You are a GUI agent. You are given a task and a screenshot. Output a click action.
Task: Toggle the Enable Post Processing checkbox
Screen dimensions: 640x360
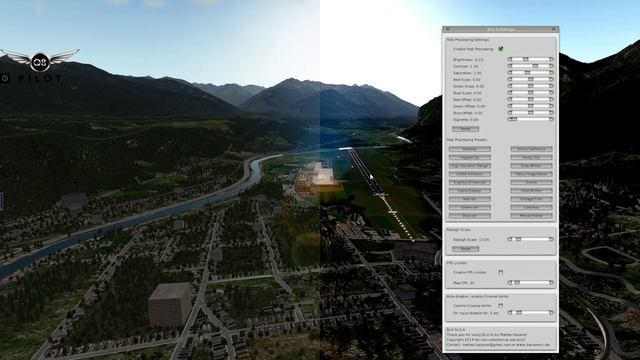pos(500,49)
